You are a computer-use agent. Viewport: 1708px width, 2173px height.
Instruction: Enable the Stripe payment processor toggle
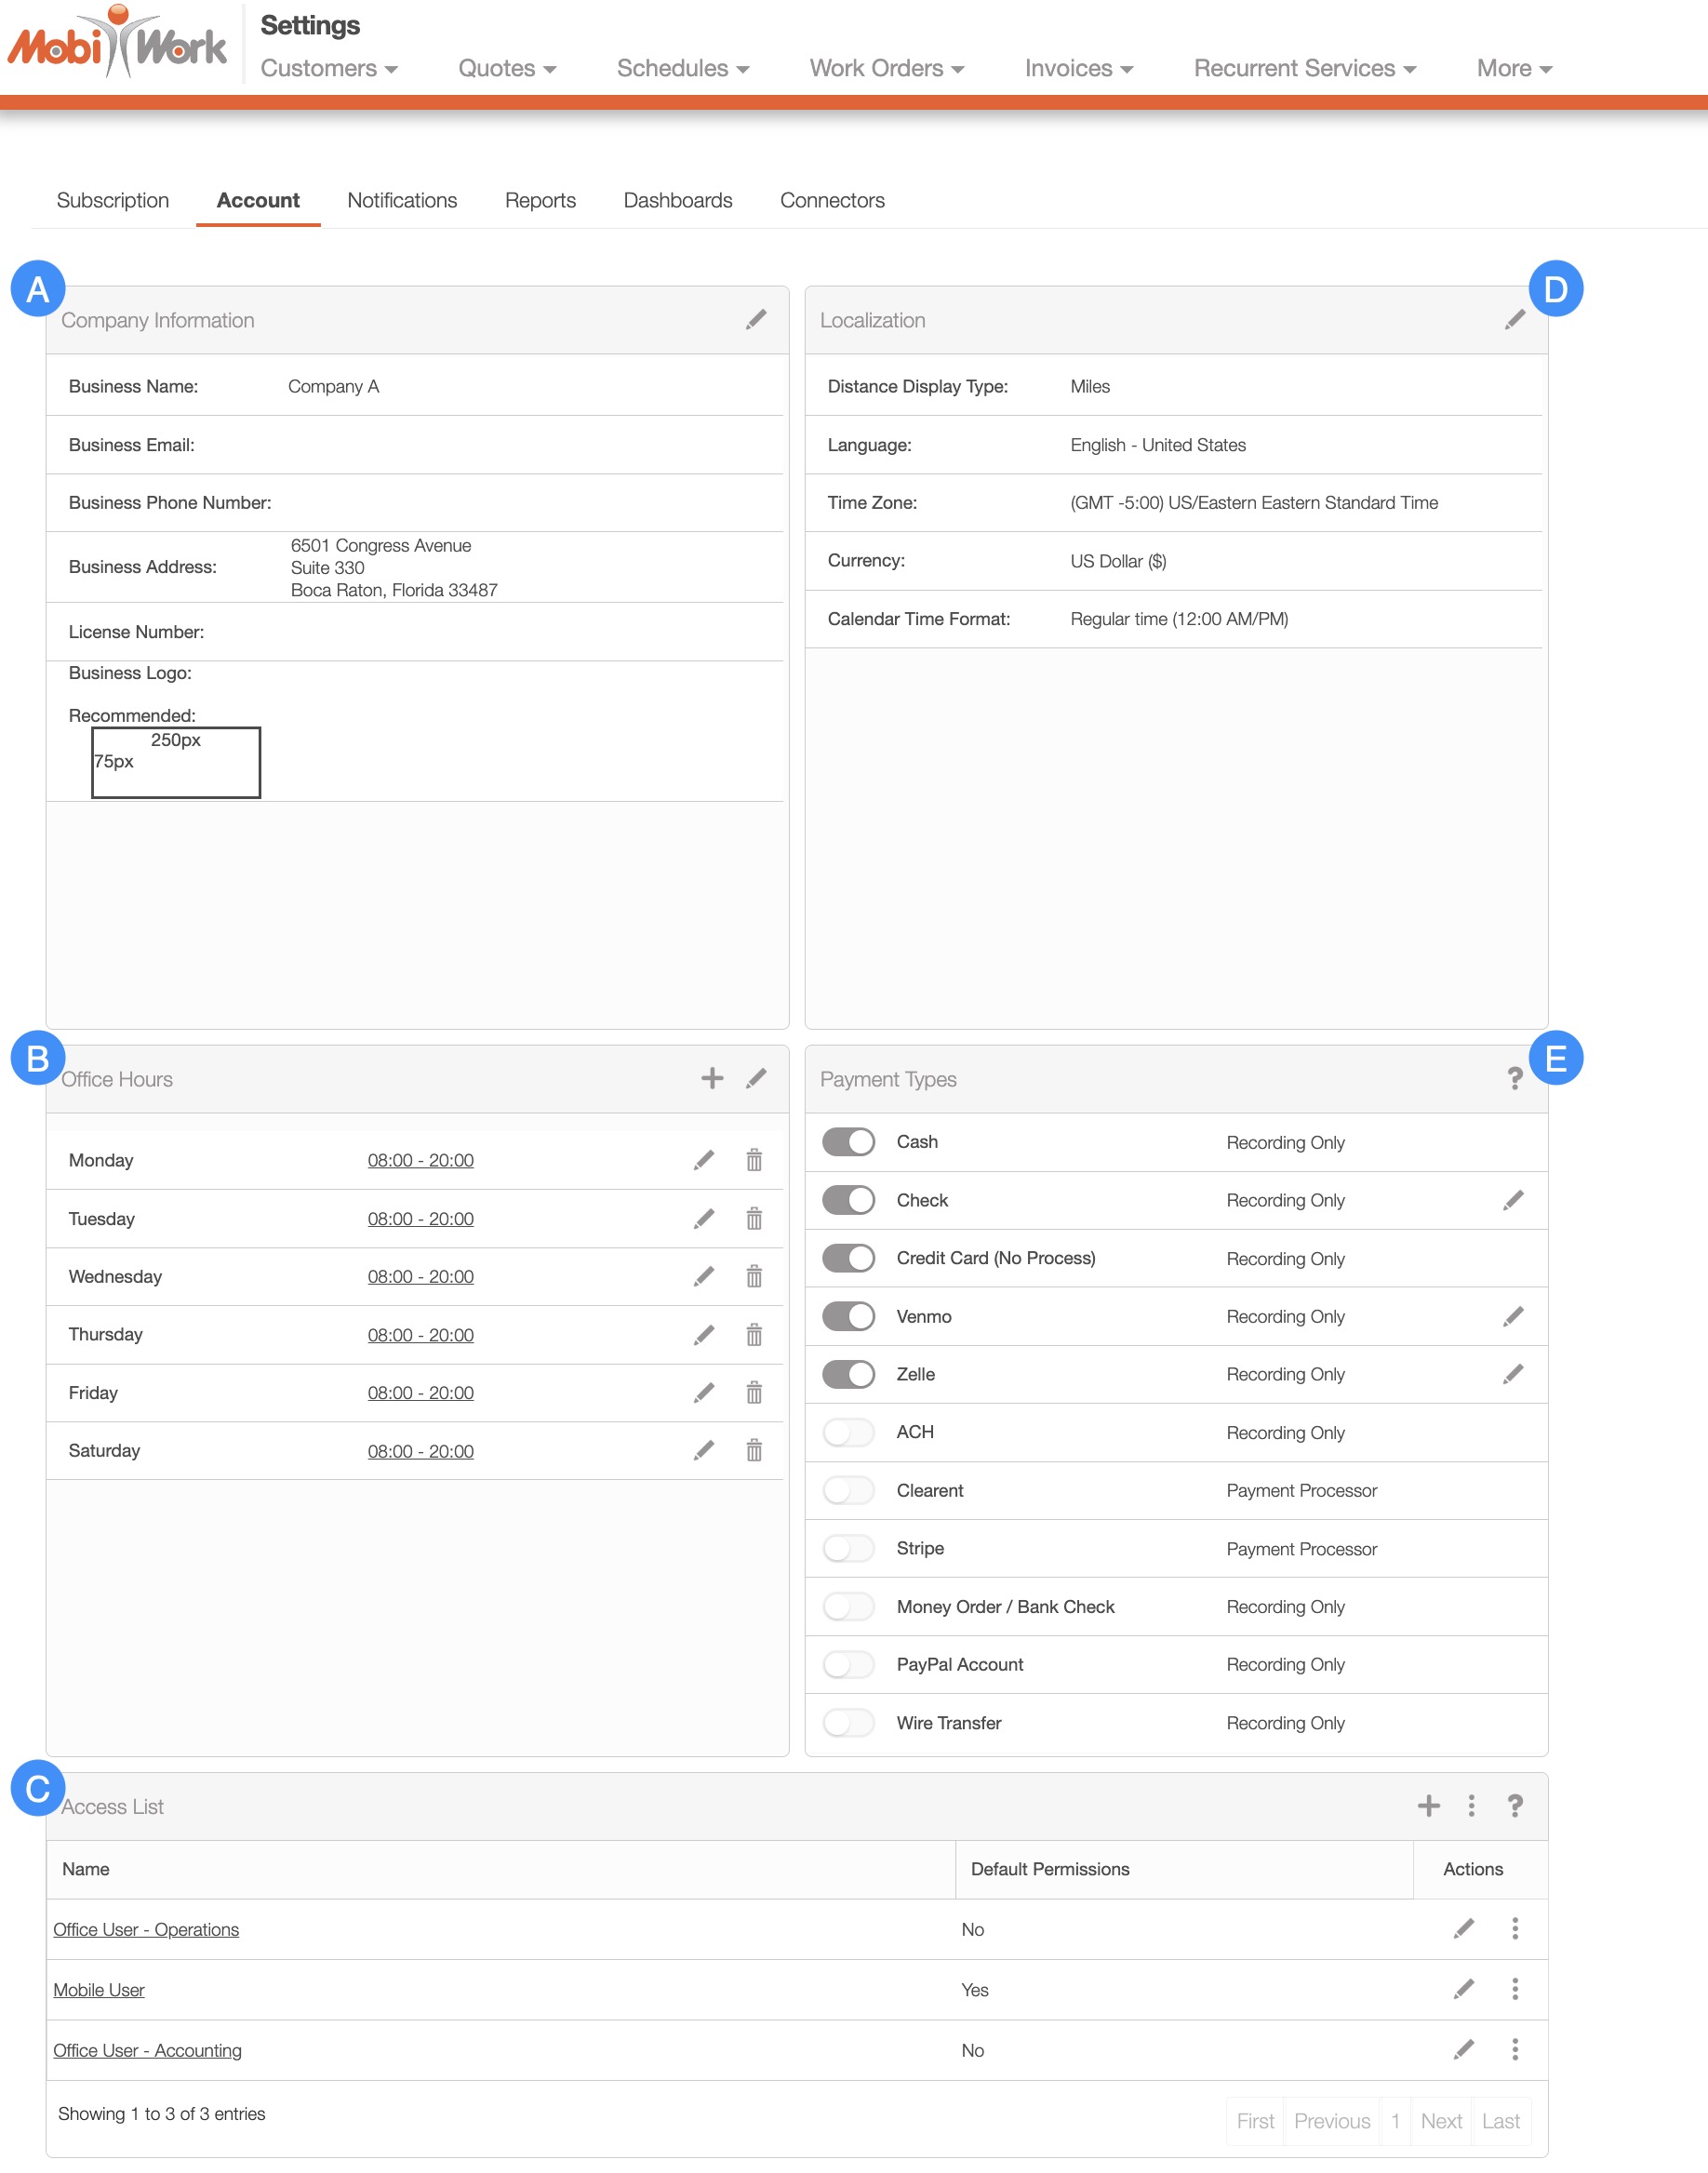tap(848, 1548)
